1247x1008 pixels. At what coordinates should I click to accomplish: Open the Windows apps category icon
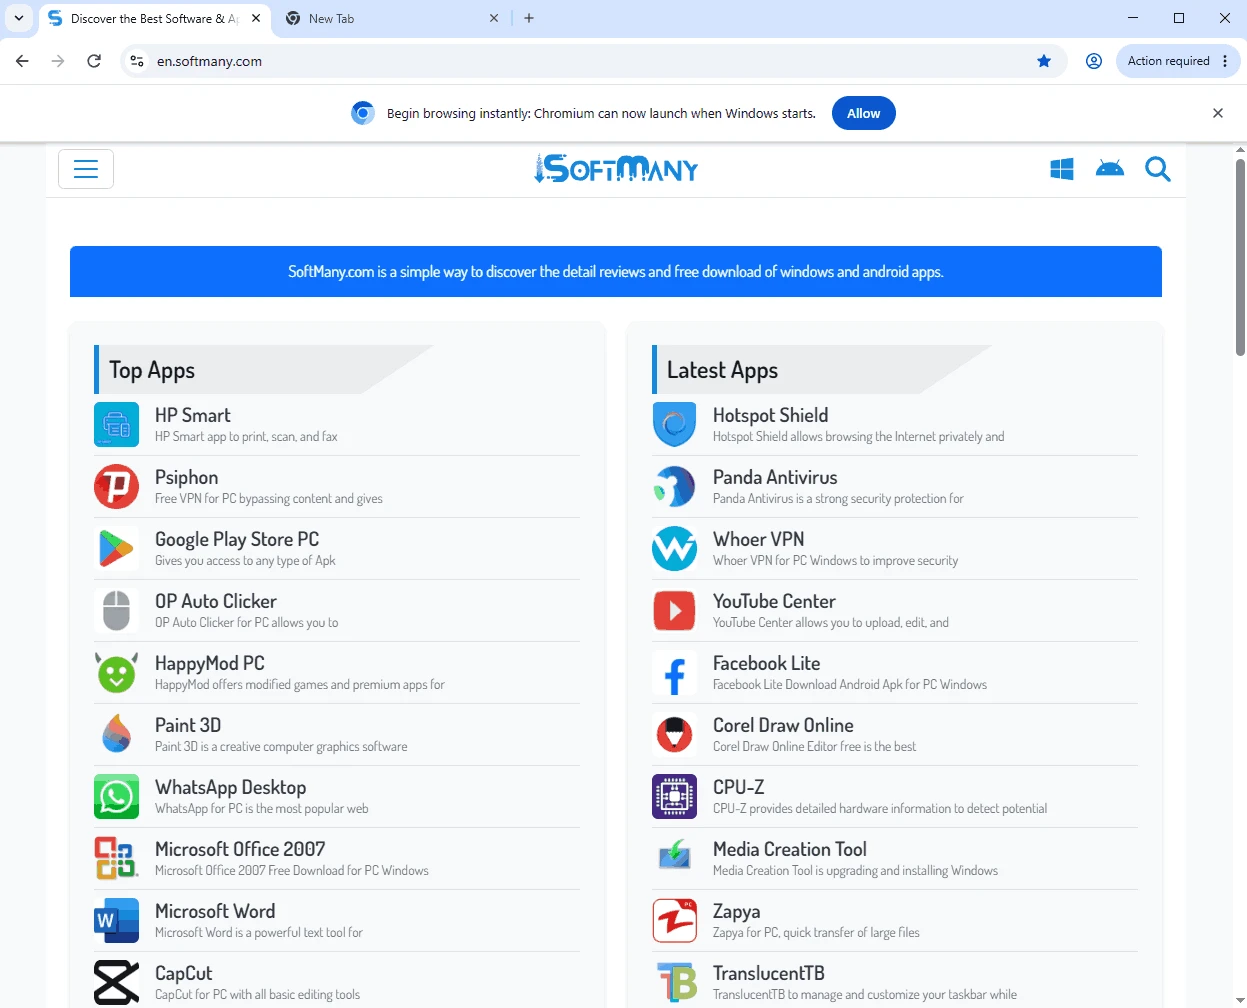tap(1062, 169)
